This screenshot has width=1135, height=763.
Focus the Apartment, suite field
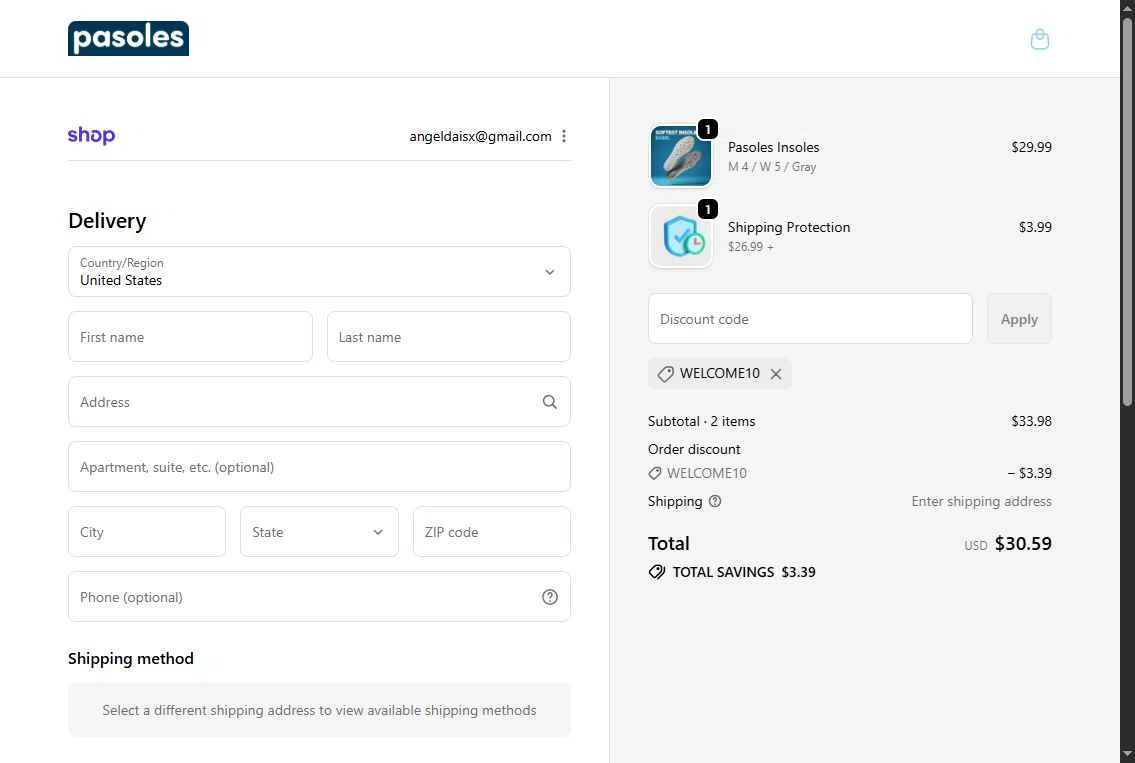pos(319,467)
